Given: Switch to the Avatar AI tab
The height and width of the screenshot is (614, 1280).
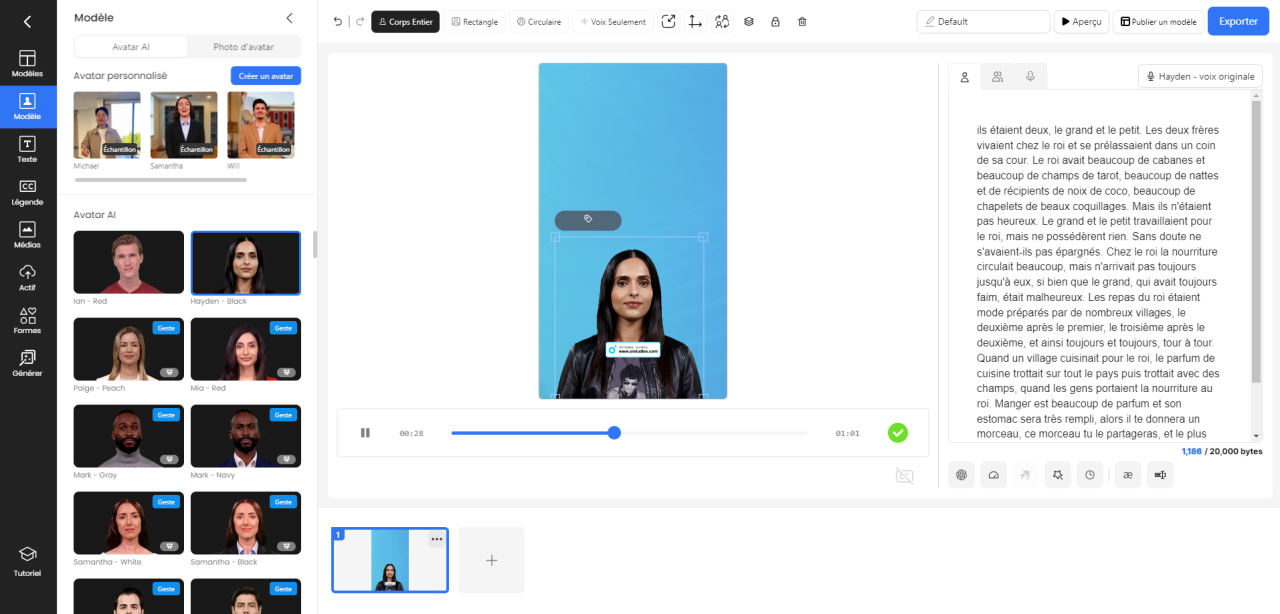Looking at the screenshot, I should click(x=131, y=47).
